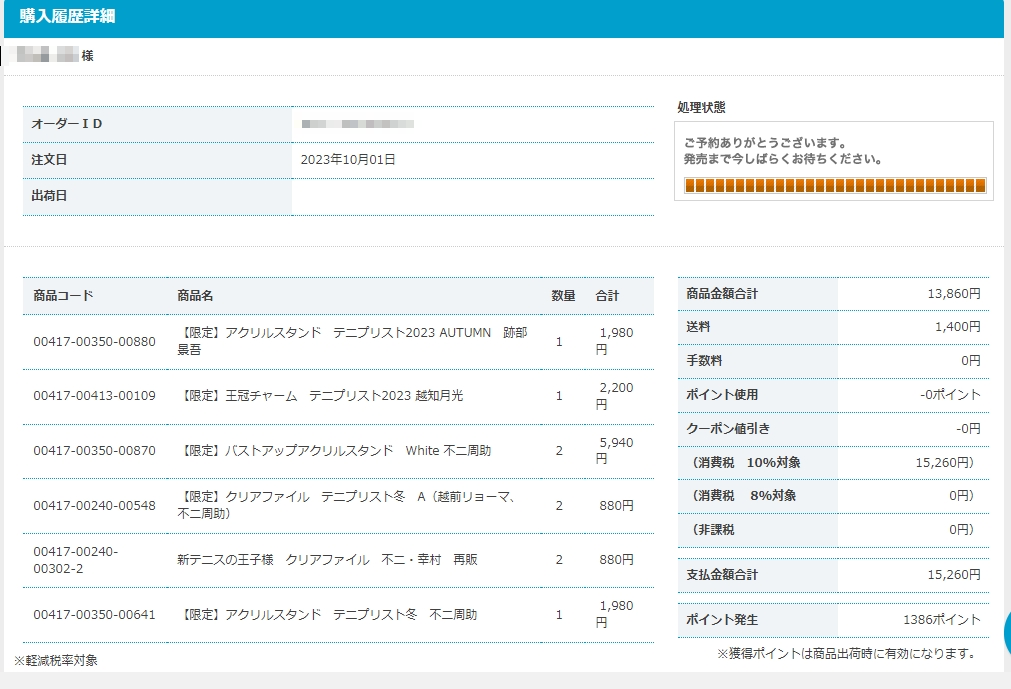
Task: Click the 消費税 8%対象 label
Action: 743,496
